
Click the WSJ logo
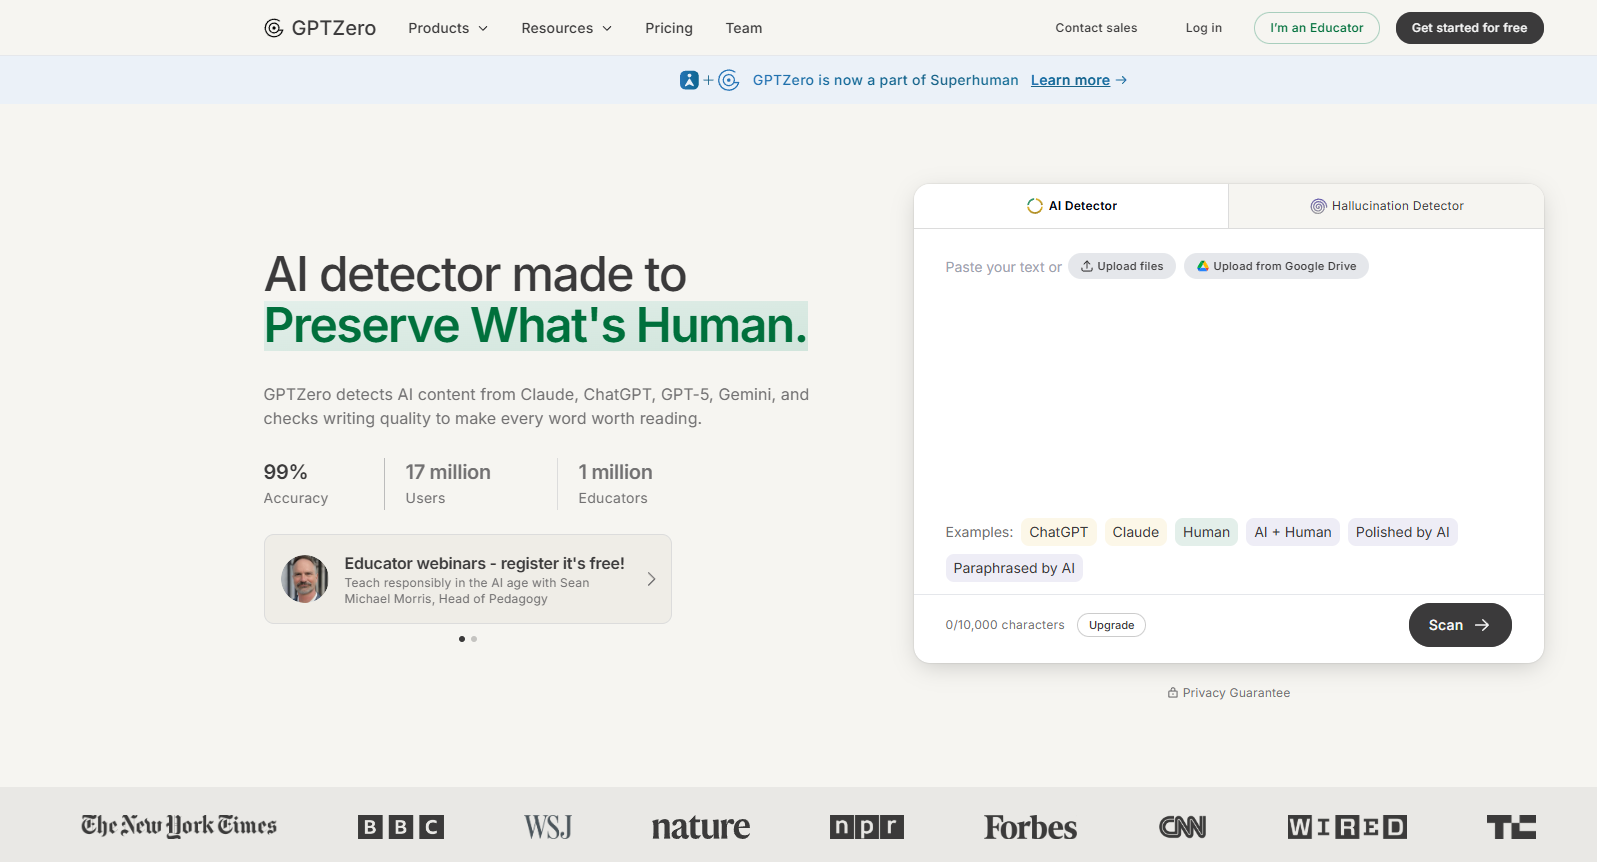click(x=548, y=827)
